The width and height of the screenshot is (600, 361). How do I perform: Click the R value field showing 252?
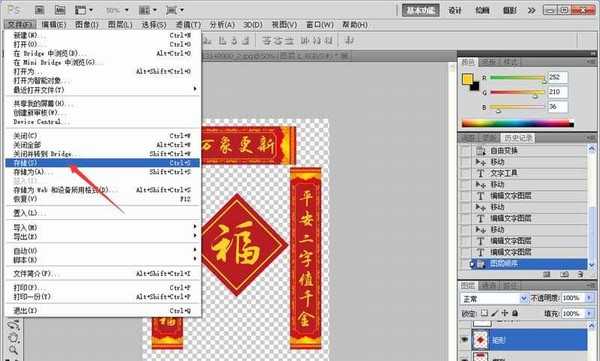pyautogui.click(x=558, y=77)
